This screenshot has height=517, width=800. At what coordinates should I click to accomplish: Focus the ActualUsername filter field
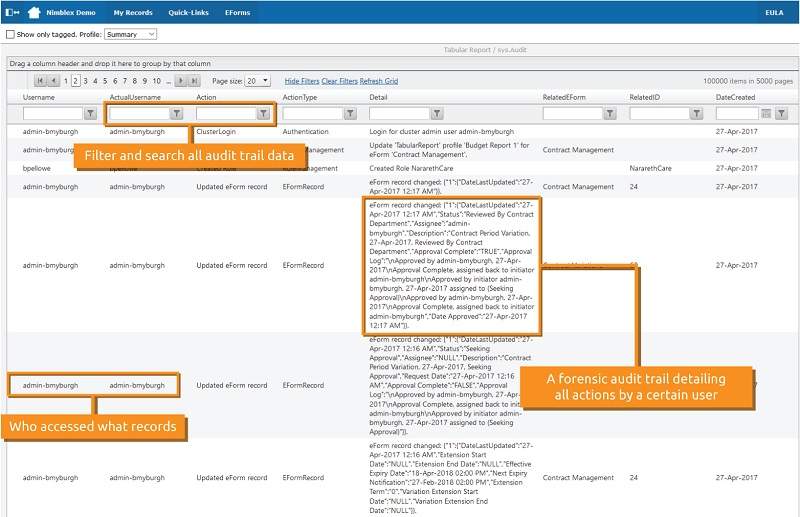[x=139, y=113]
